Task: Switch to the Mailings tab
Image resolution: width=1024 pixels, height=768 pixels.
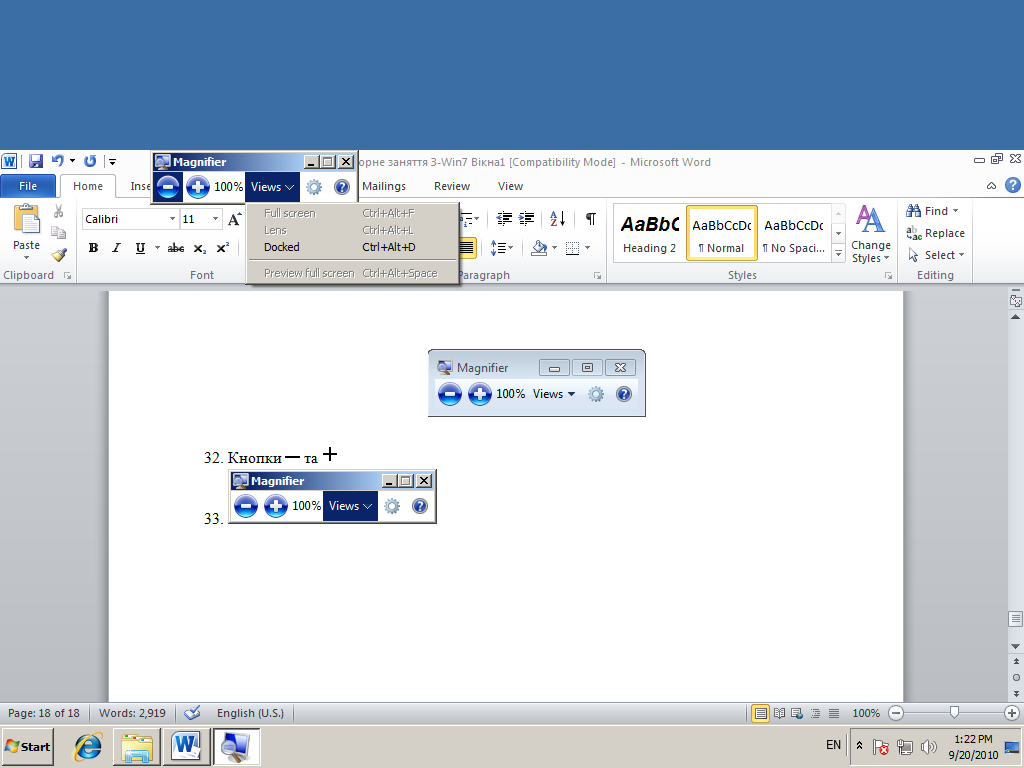Action: [384, 186]
